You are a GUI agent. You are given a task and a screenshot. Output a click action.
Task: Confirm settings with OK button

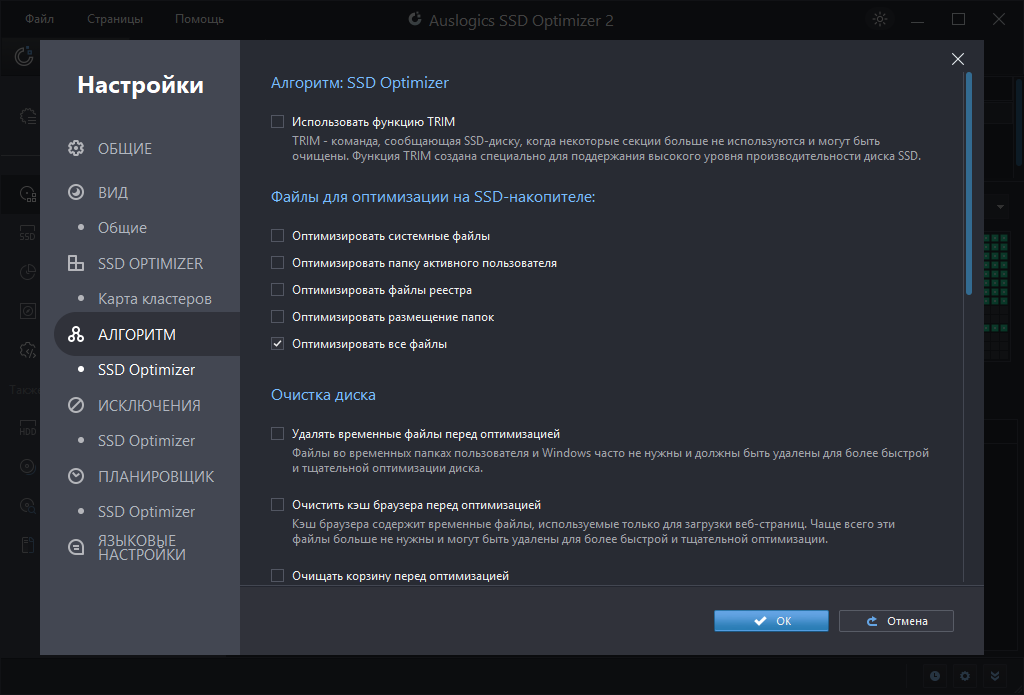[x=771, y=621]
